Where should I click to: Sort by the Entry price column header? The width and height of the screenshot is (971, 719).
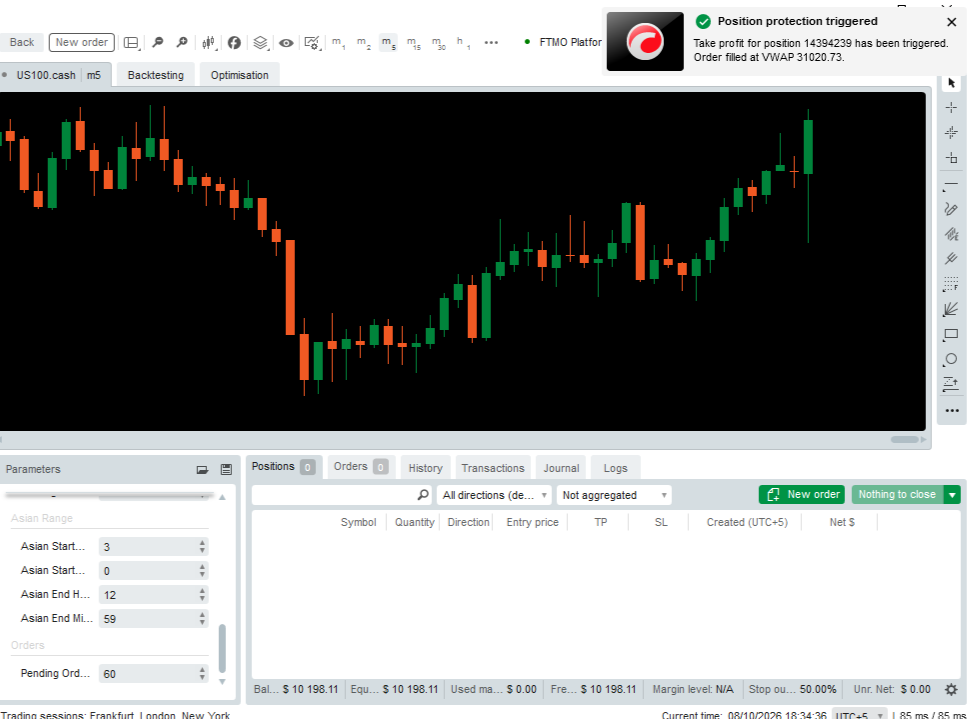(532, 522)
